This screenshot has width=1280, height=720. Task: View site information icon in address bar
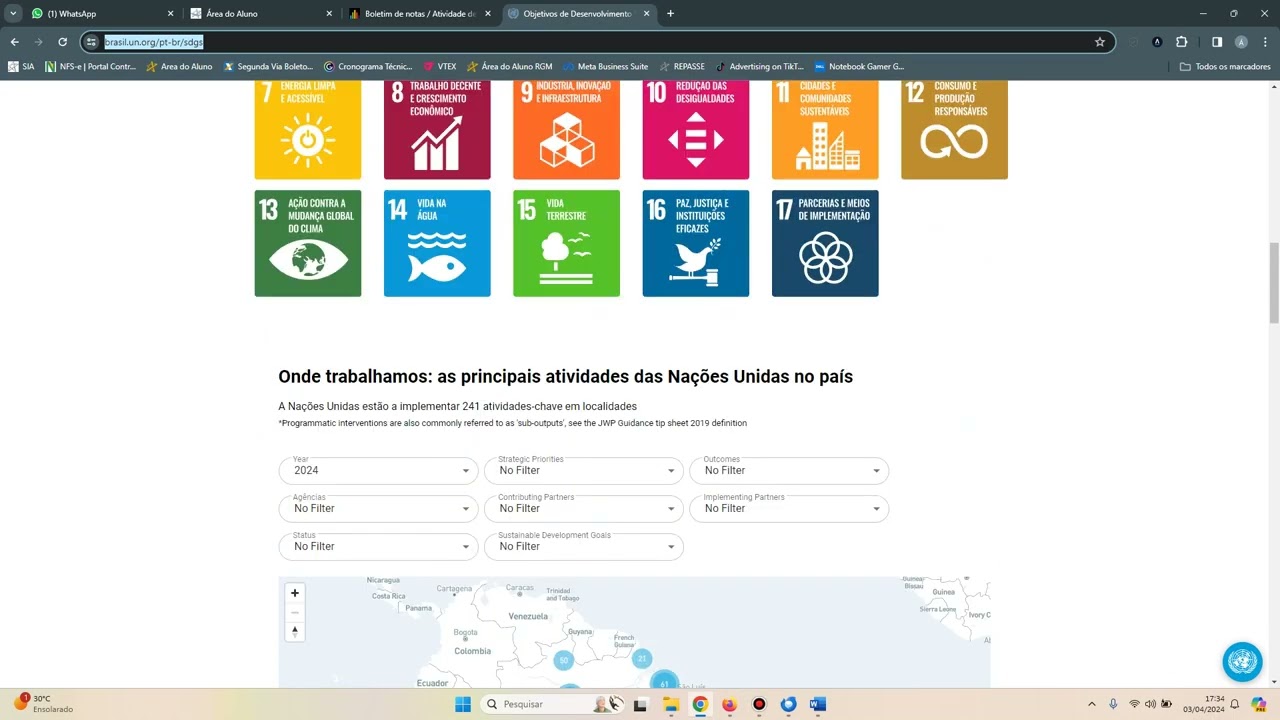point(91,42)
